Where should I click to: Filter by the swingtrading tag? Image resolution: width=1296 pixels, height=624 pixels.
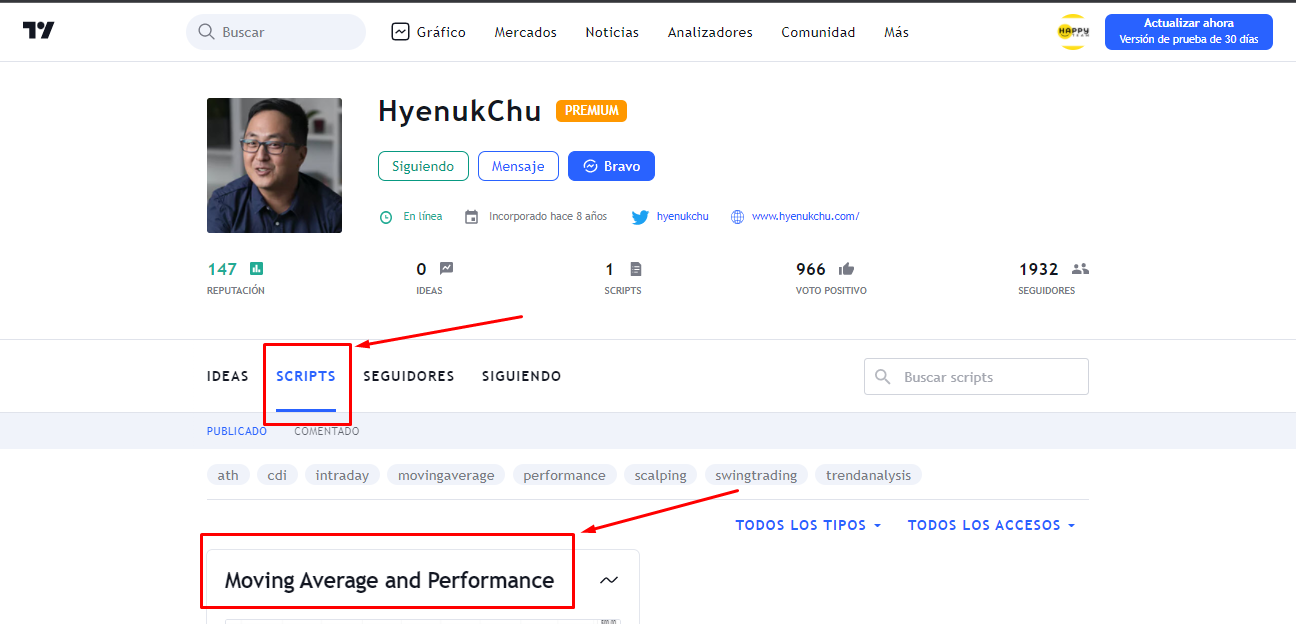[x=756, y=475]
